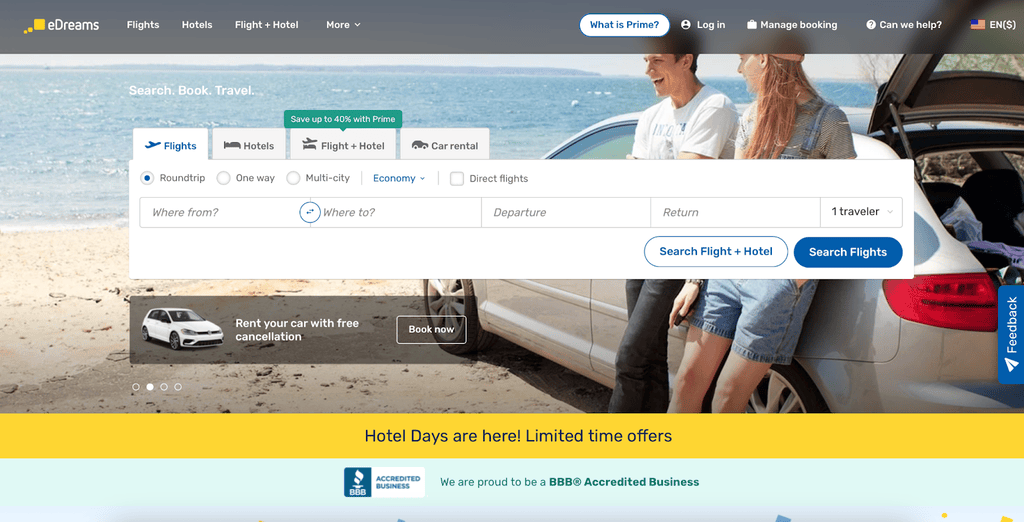Select the One way radio button

point(223,178)
